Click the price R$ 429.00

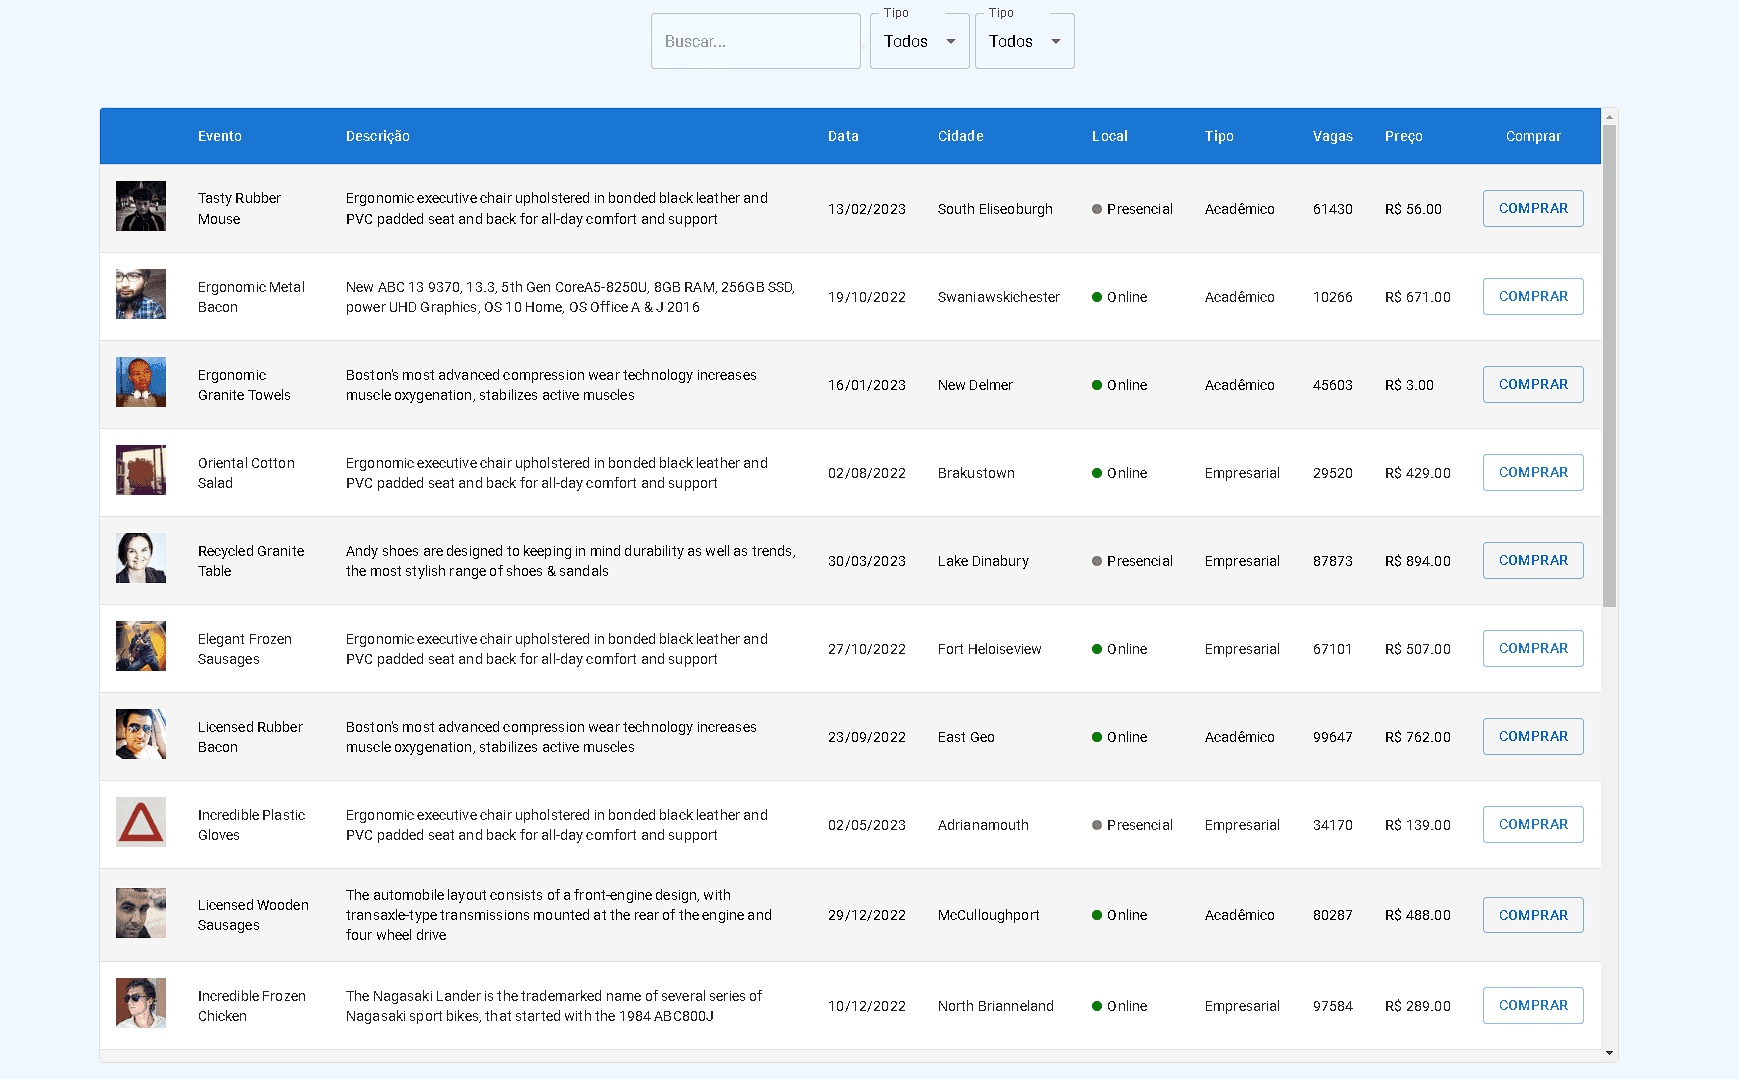pyautogui.click(x=1418, y=473)
